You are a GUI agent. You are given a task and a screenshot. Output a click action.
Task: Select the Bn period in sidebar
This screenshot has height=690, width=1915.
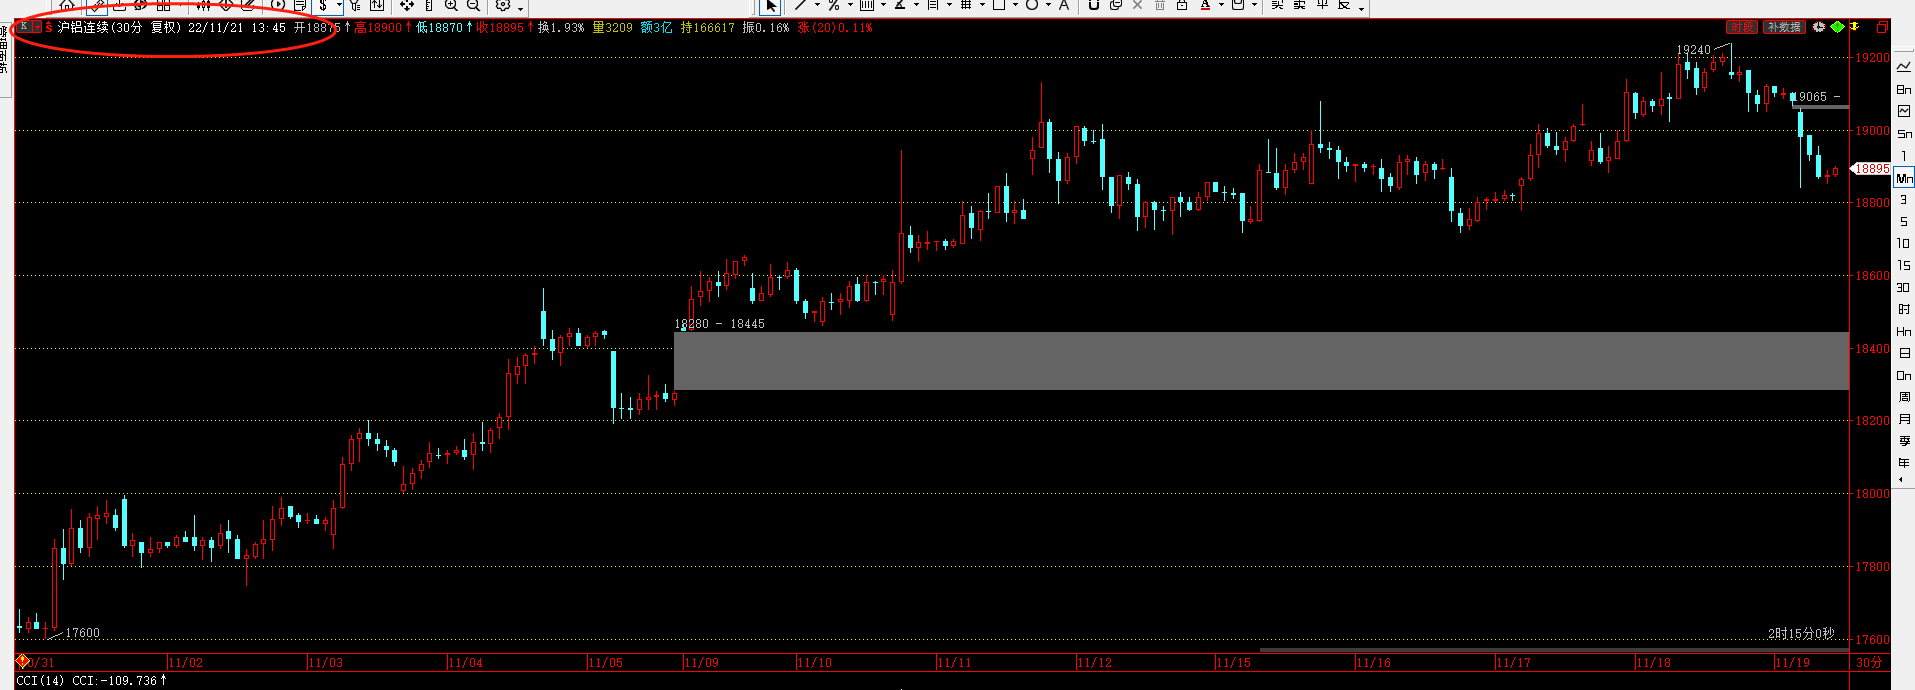(x=1903, y=89)
